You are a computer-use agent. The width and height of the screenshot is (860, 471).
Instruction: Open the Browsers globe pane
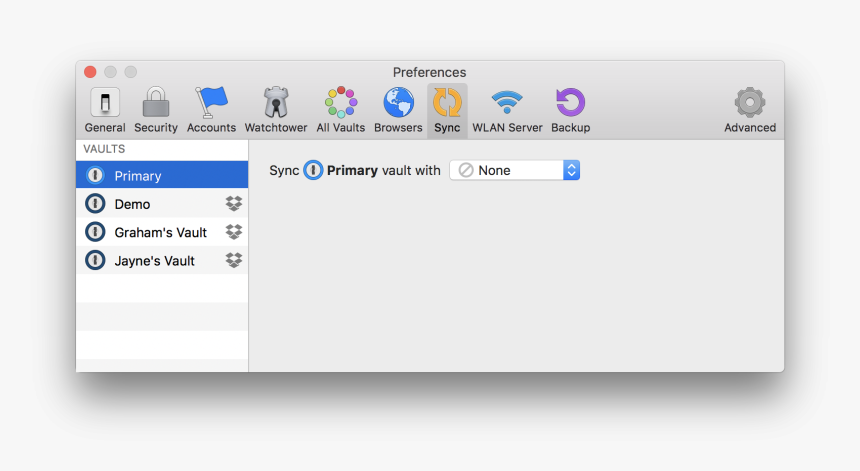point(398,110)
